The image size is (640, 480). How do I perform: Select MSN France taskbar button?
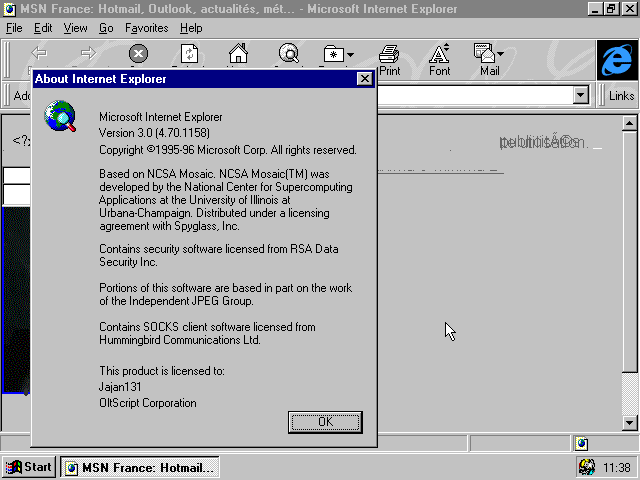140,467
